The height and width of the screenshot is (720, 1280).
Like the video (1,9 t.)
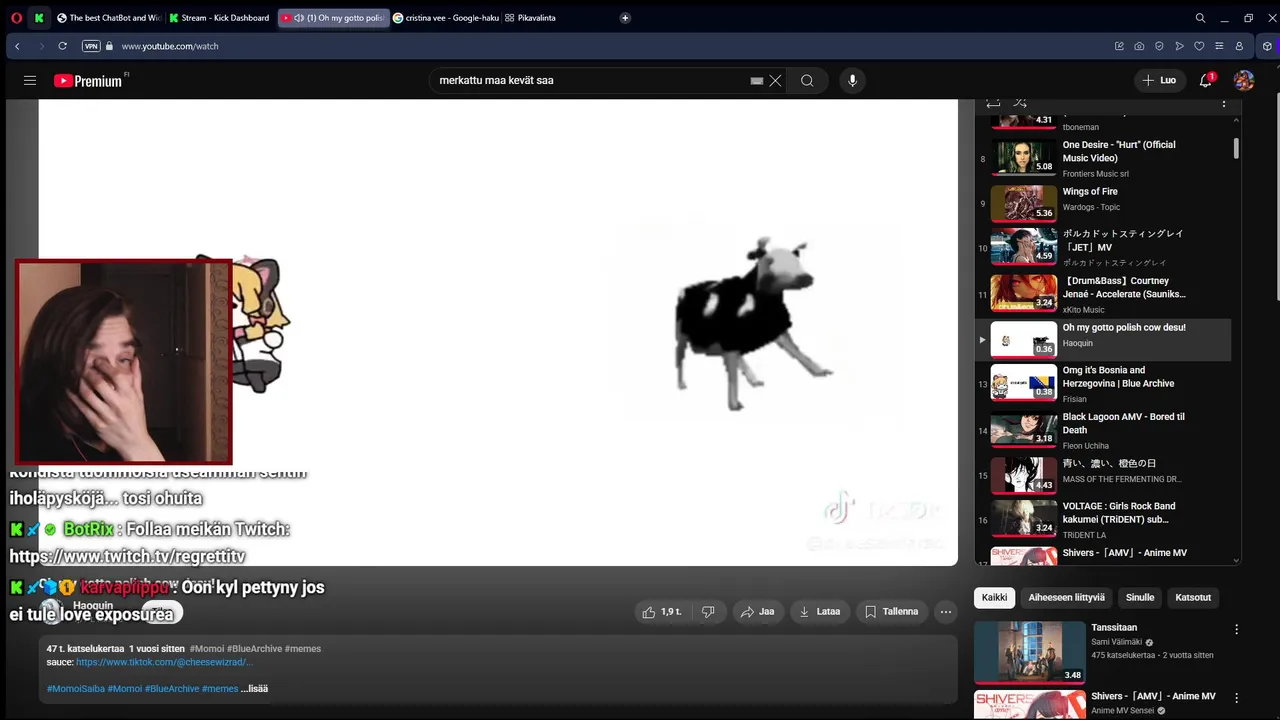coord(662,612)
